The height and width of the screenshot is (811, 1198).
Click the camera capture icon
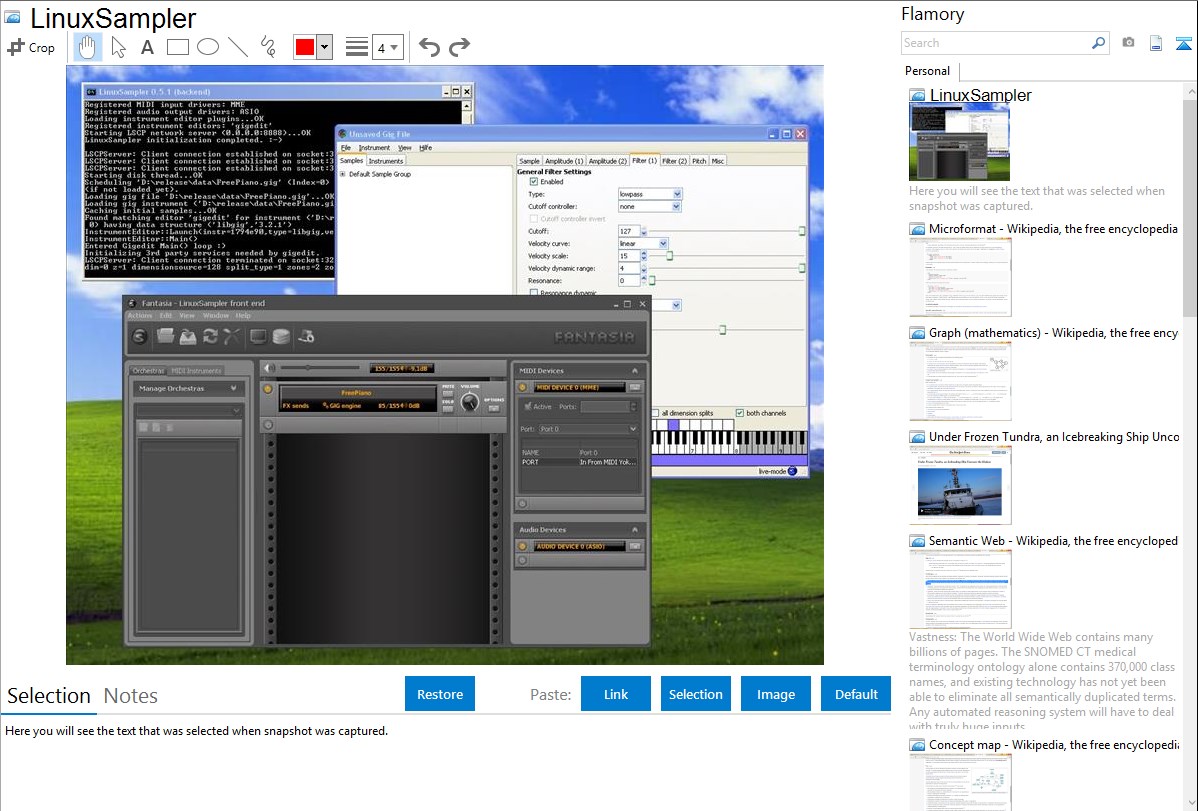coord(1128,43)
